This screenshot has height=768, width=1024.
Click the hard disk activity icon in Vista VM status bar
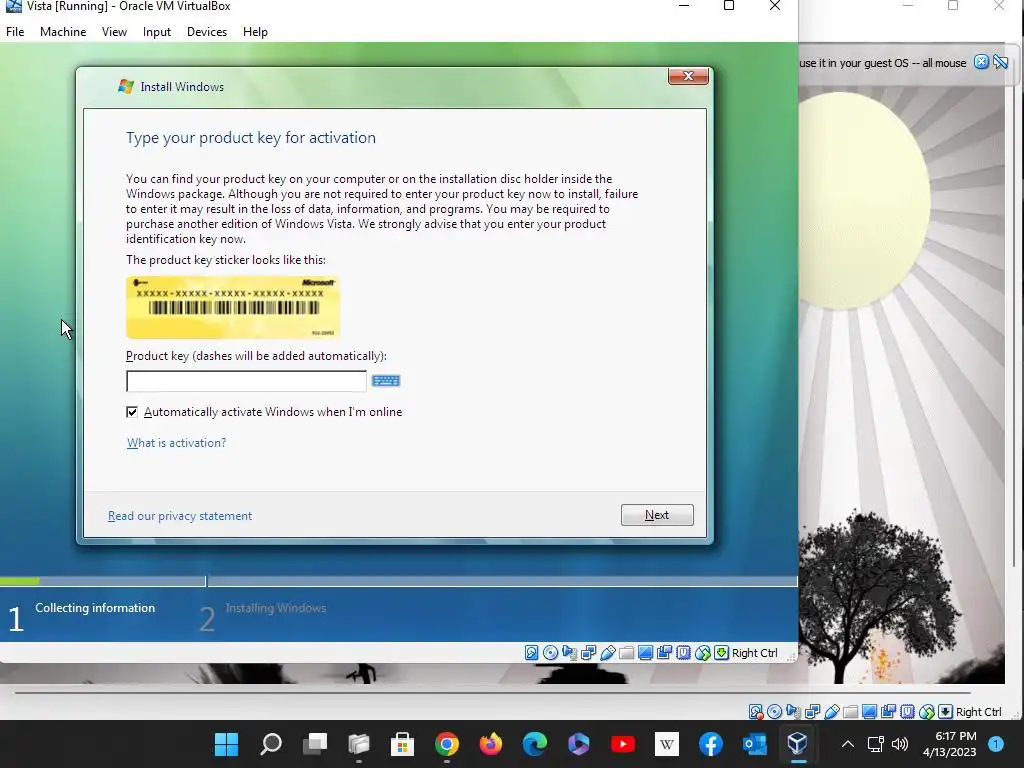point(532,652)
